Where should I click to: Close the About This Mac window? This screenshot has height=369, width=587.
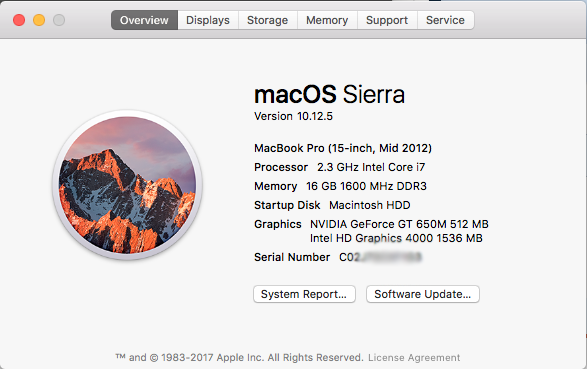coord(19,20)
